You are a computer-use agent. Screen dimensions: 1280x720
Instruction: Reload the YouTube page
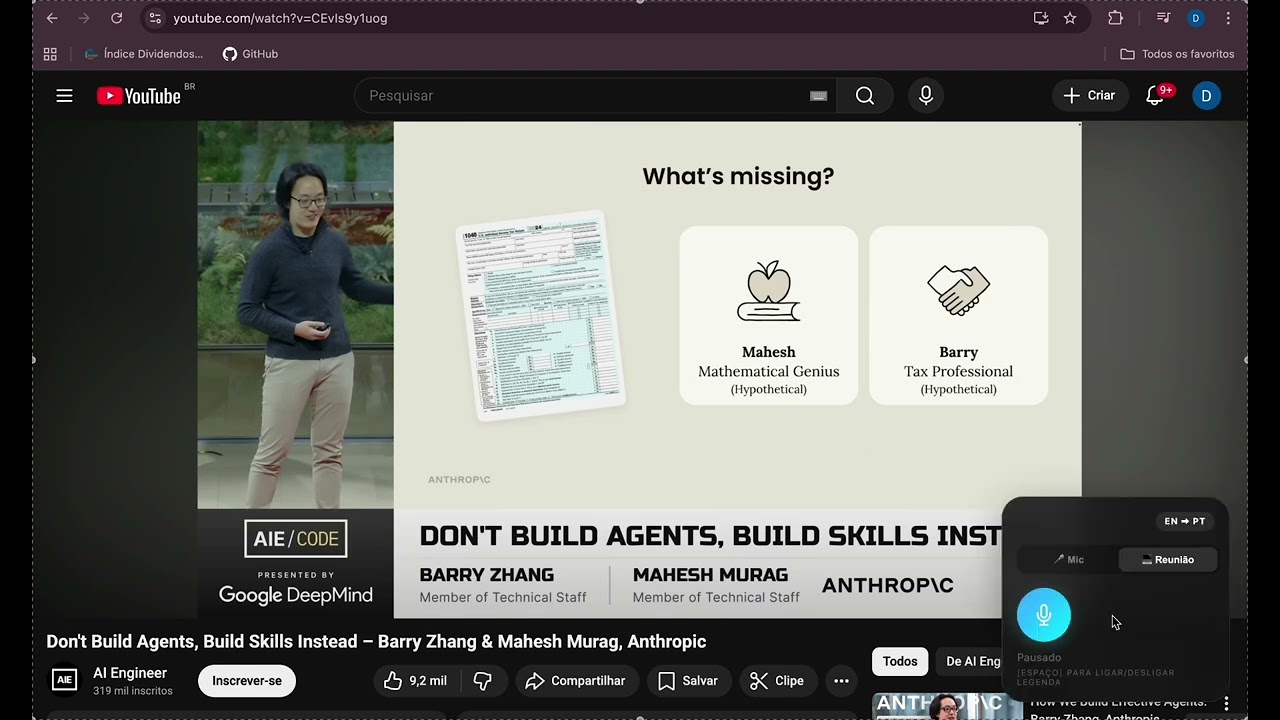116,18
